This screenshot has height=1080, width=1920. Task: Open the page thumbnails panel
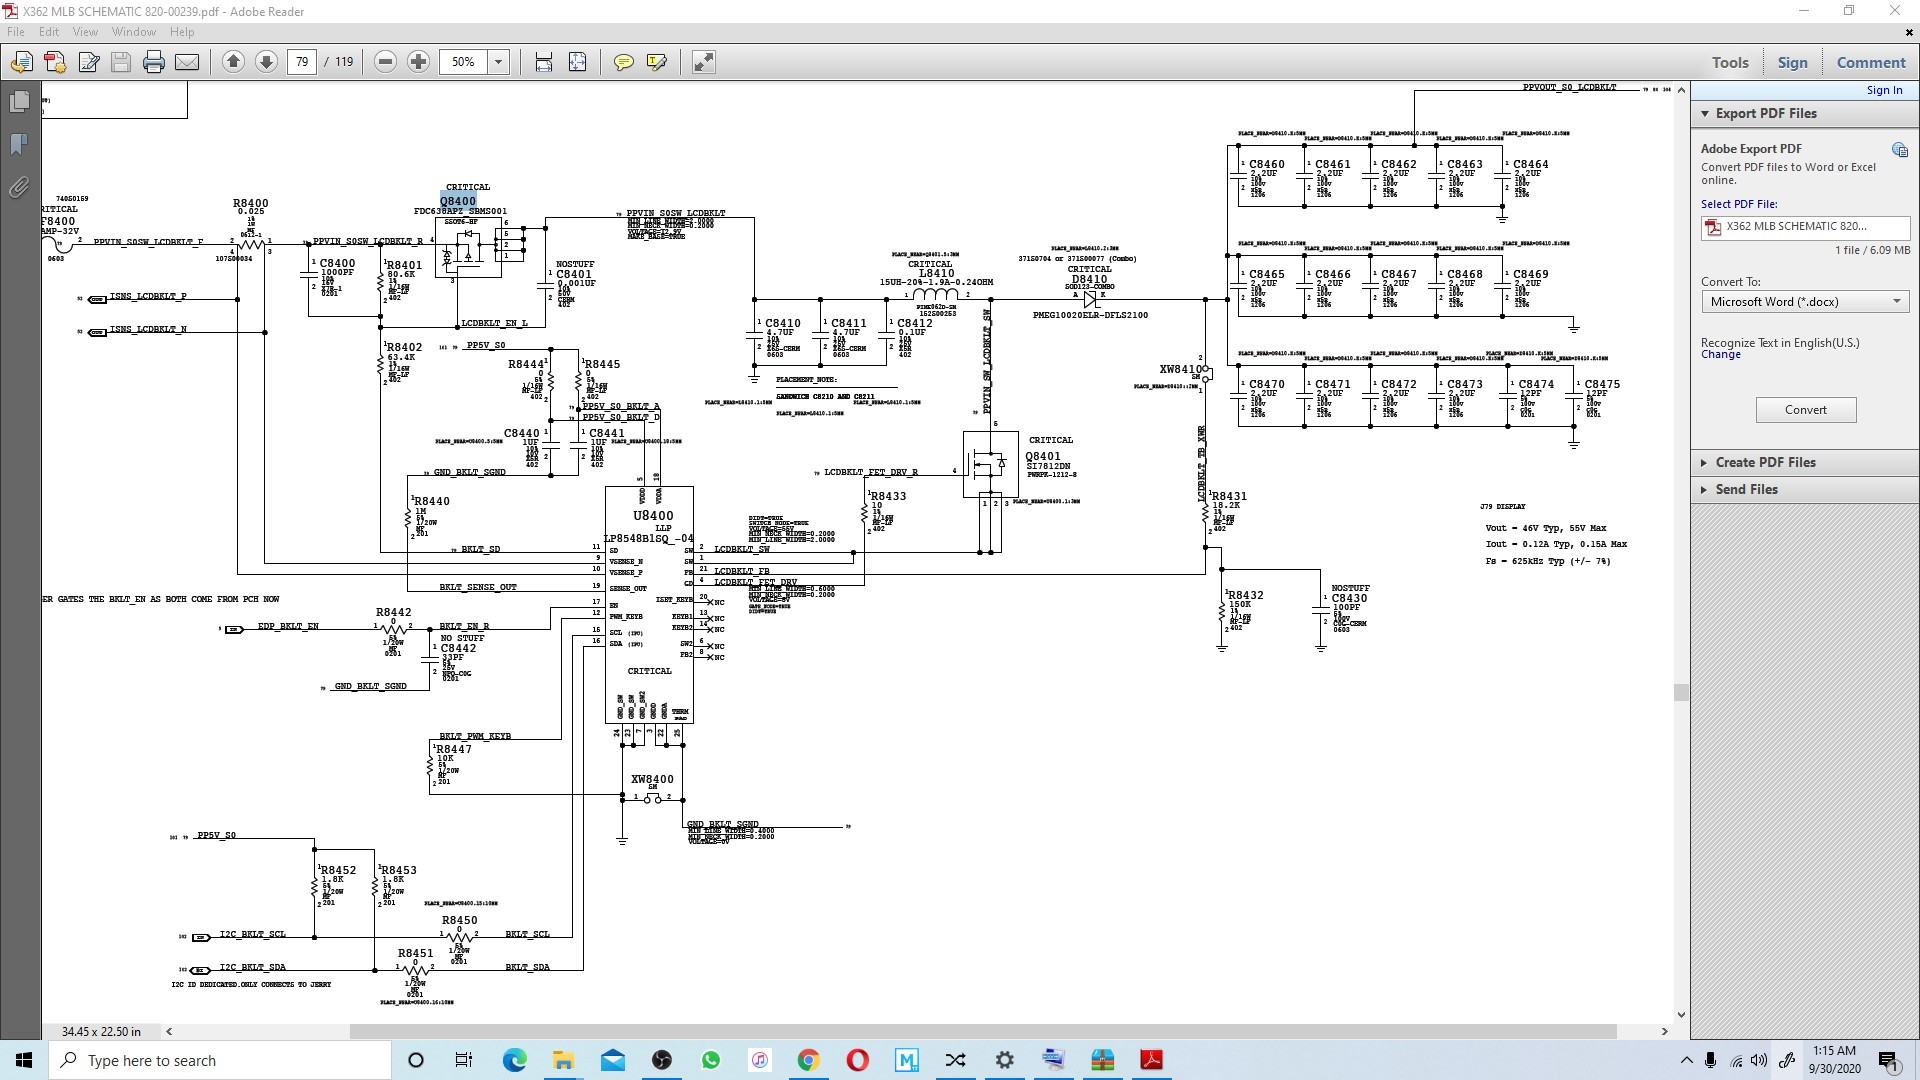[x=19, y=102]
